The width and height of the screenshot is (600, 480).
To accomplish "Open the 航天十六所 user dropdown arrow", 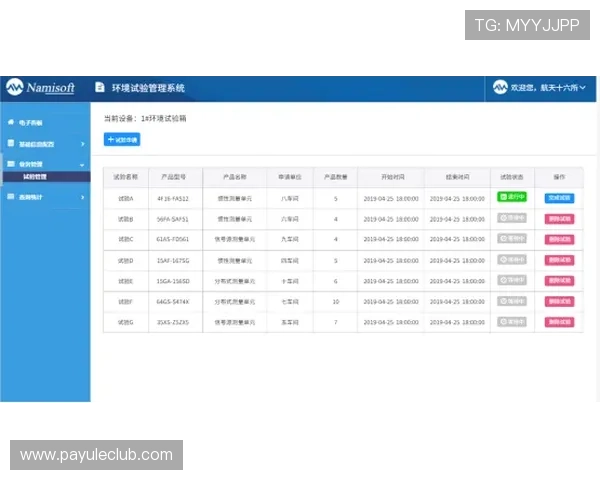I will 582,88.
